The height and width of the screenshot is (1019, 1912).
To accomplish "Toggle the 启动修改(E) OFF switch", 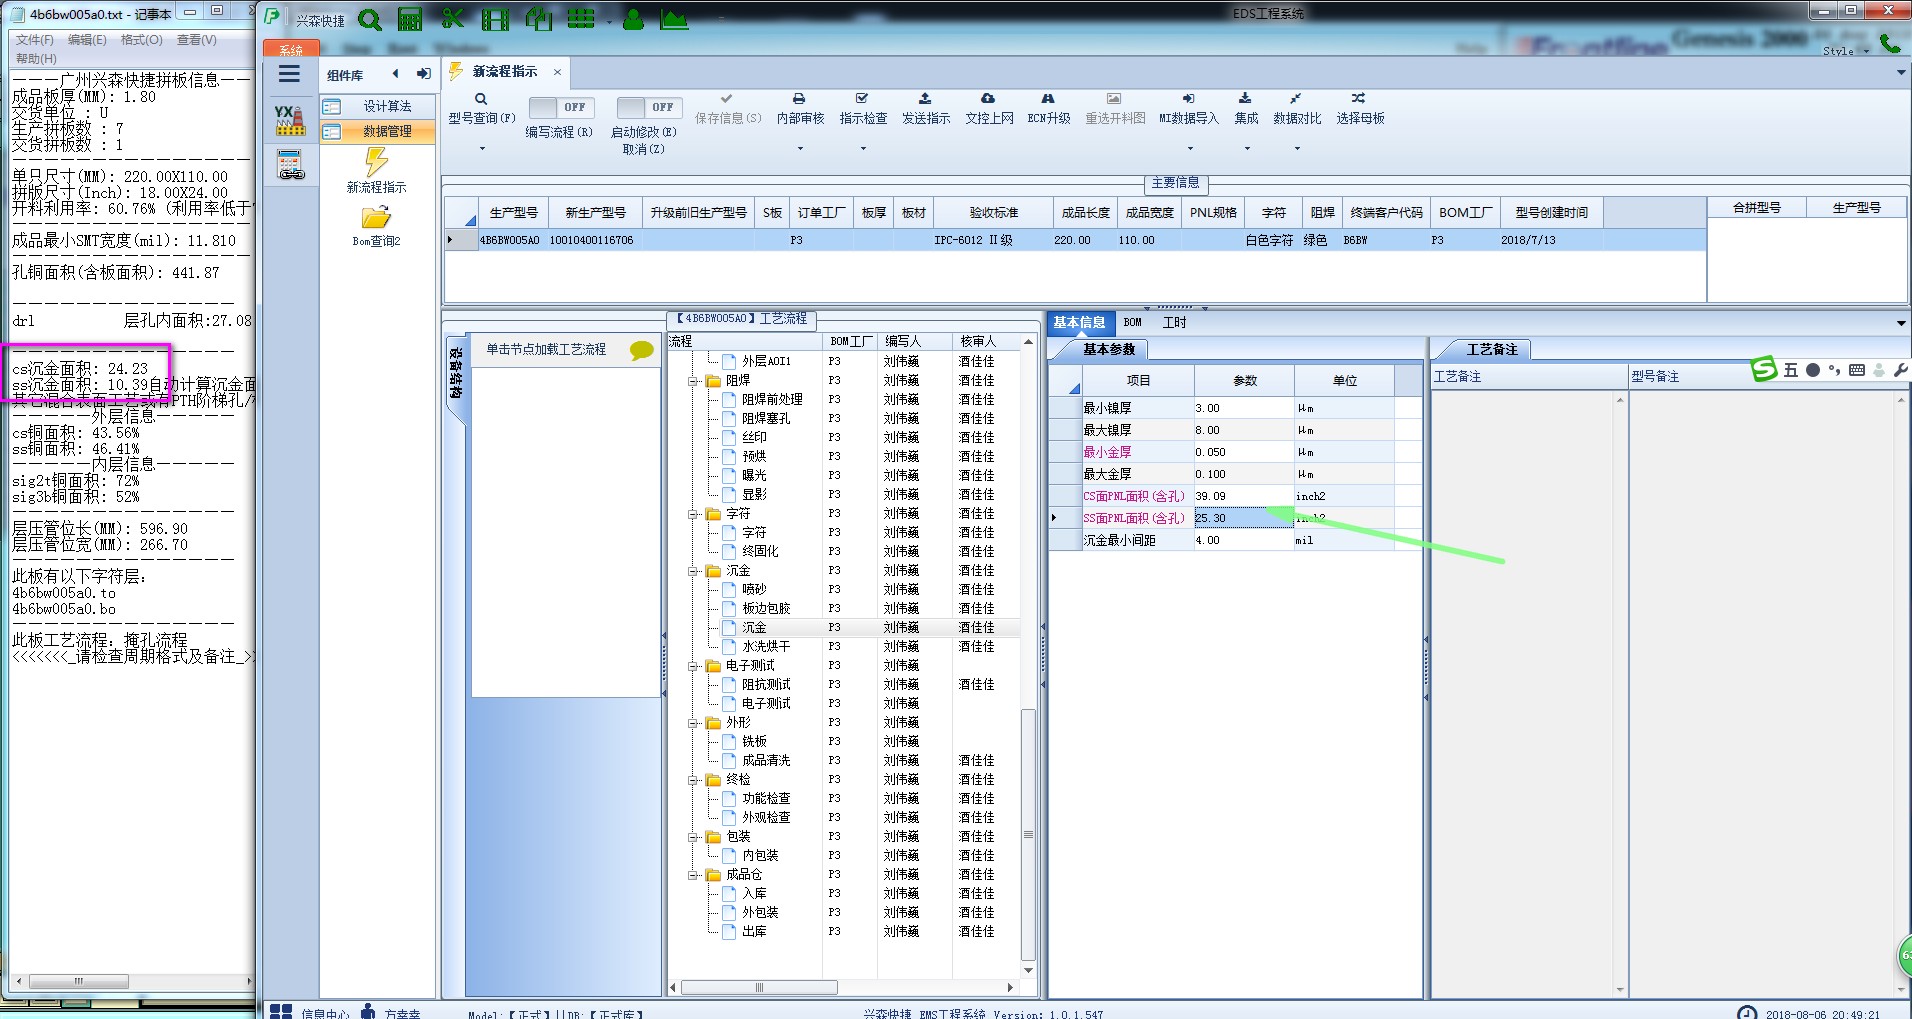I will pyautogui.click(x=648, y=107).
